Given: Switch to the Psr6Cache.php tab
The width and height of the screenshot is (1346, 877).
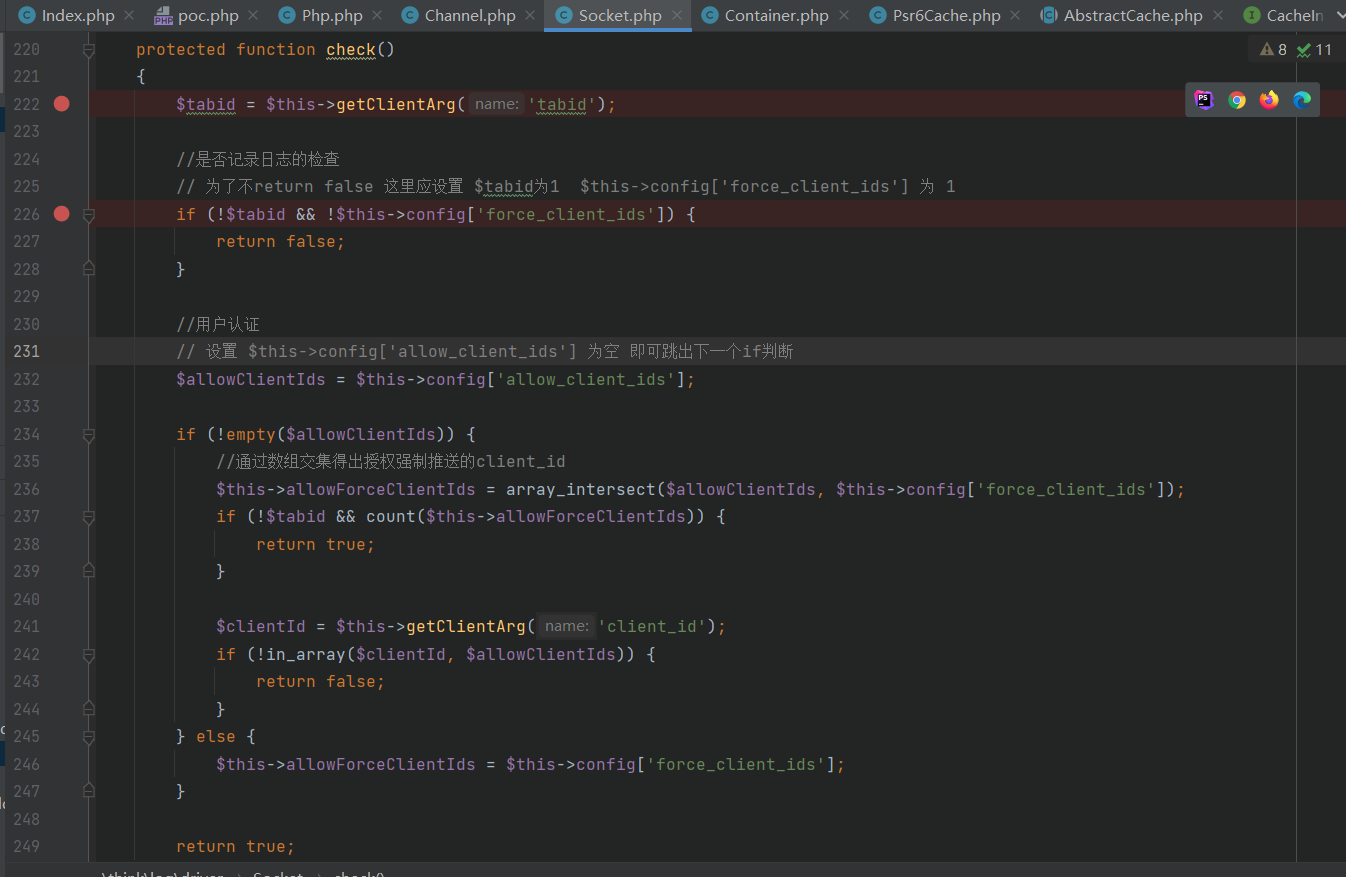Looking at the screenshot, I should coord(945,16).
